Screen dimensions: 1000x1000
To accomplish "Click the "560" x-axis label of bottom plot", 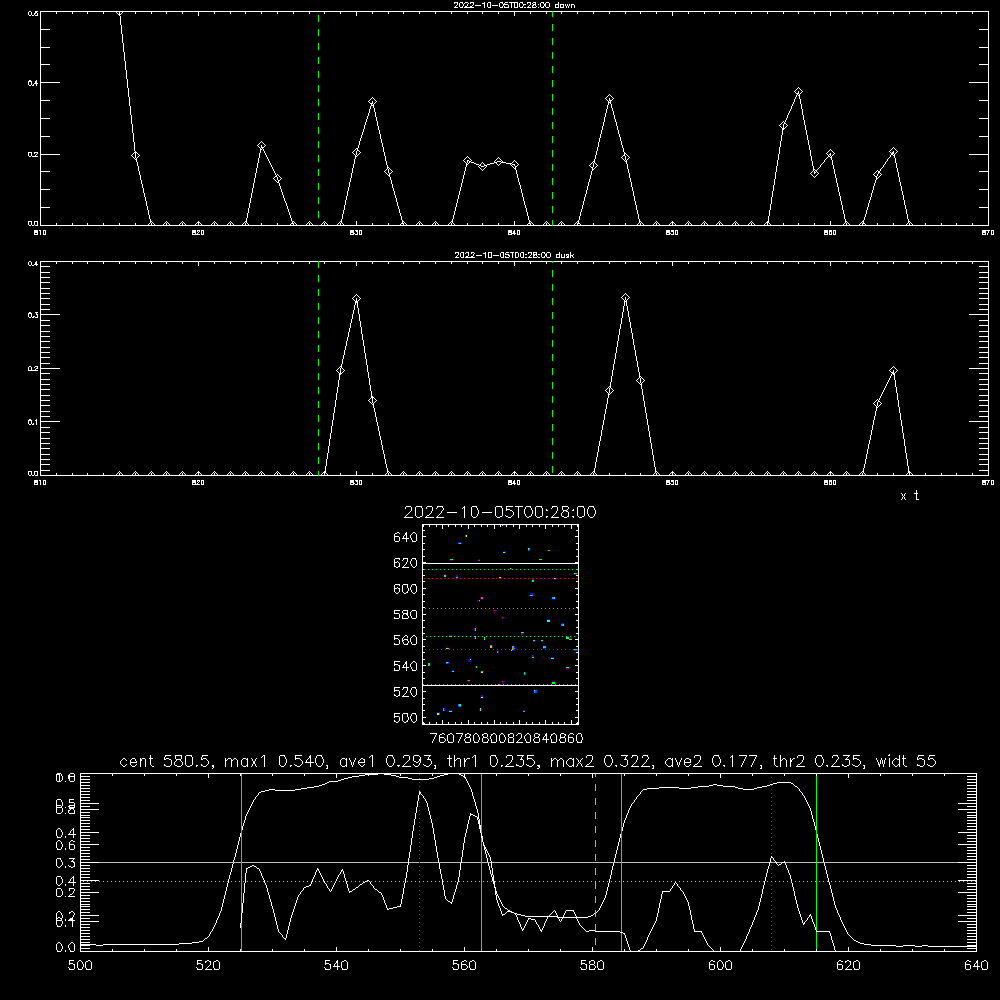I will coord(464,966).
